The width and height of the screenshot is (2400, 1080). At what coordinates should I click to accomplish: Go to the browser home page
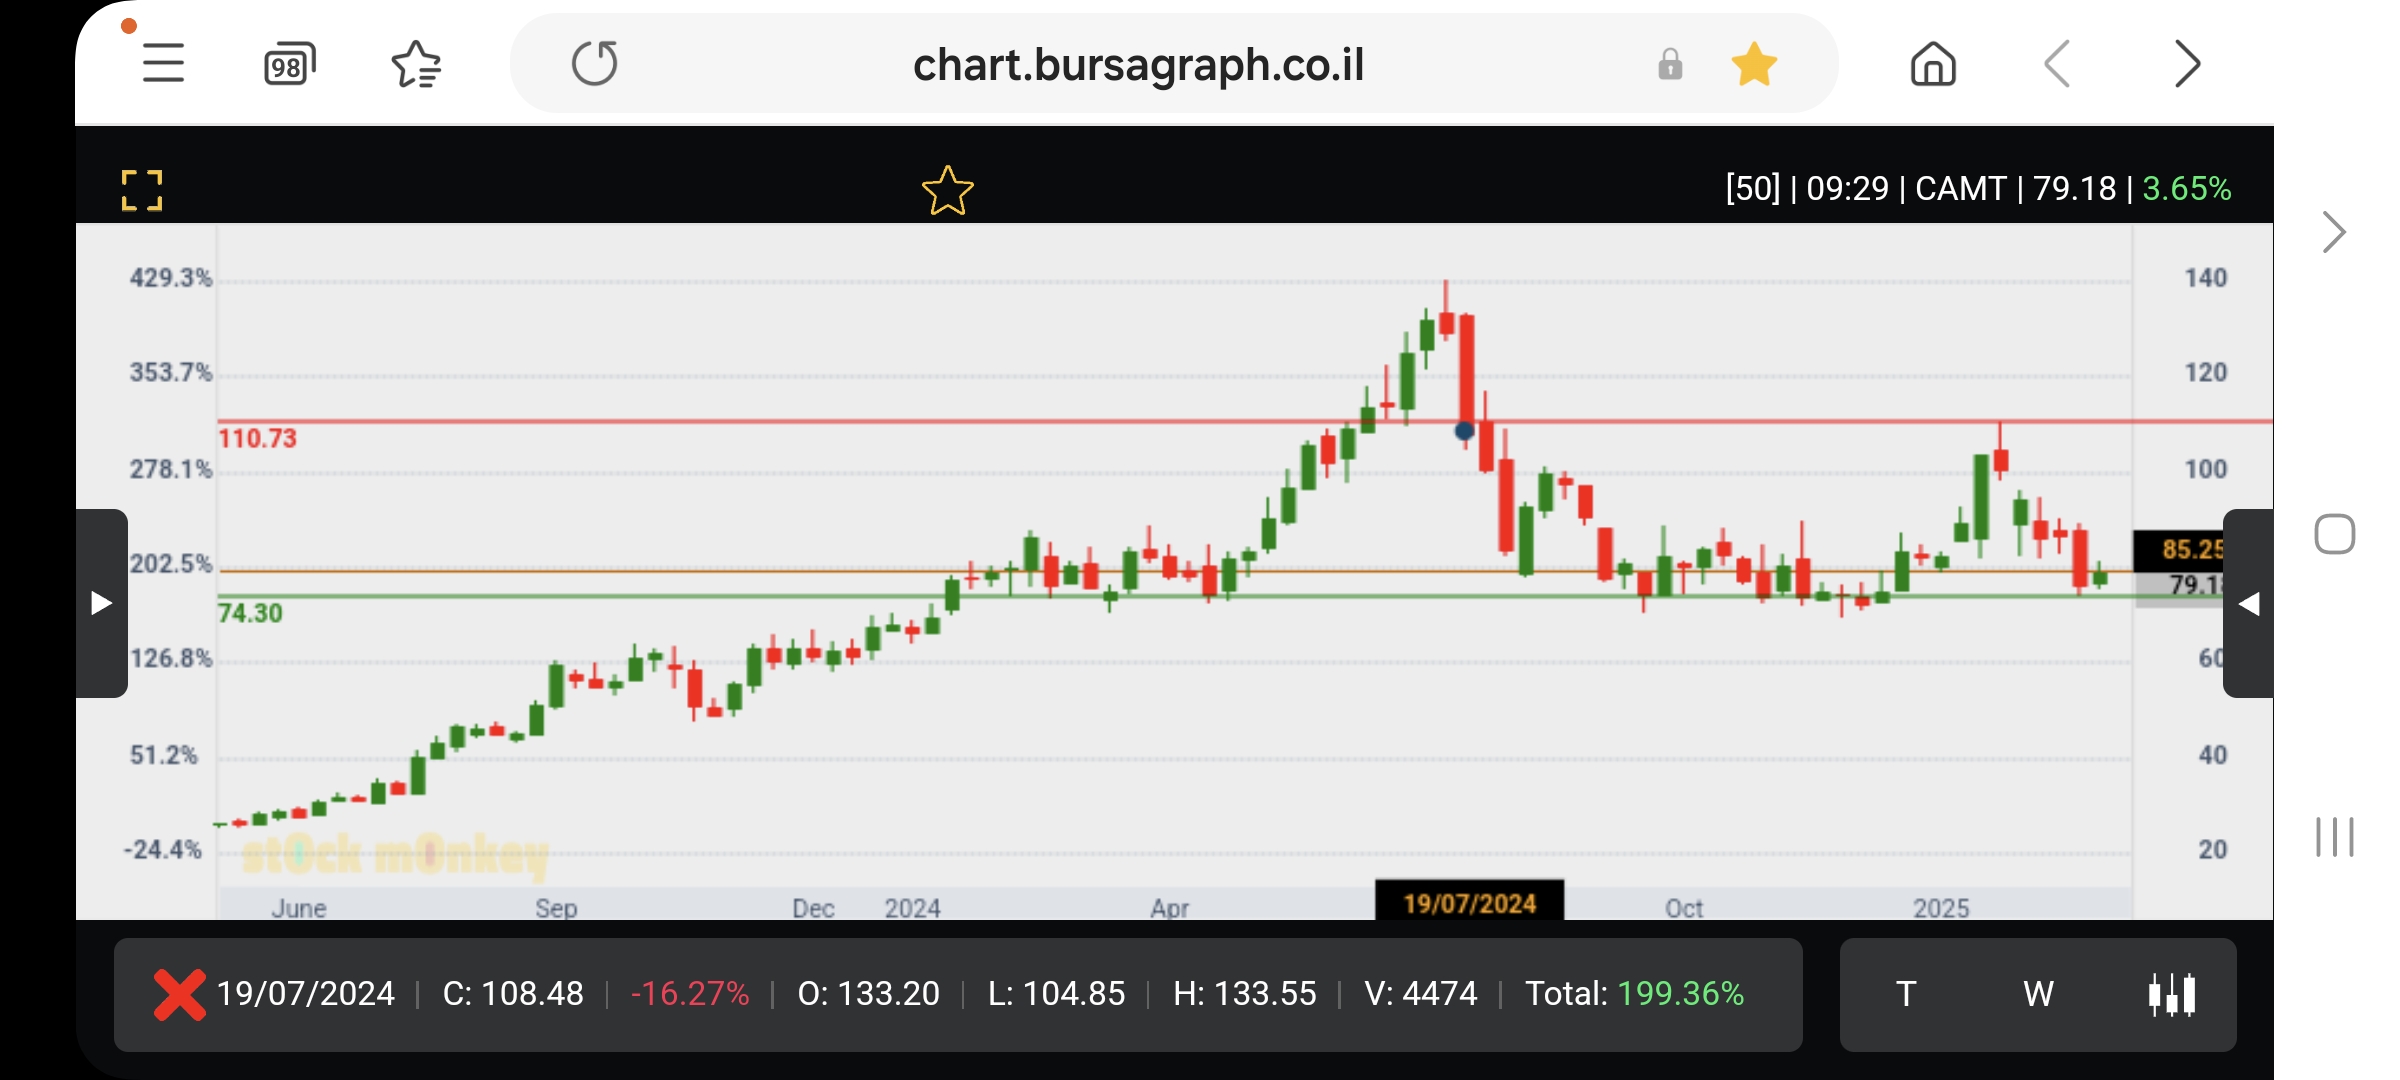click(1932, 65)
